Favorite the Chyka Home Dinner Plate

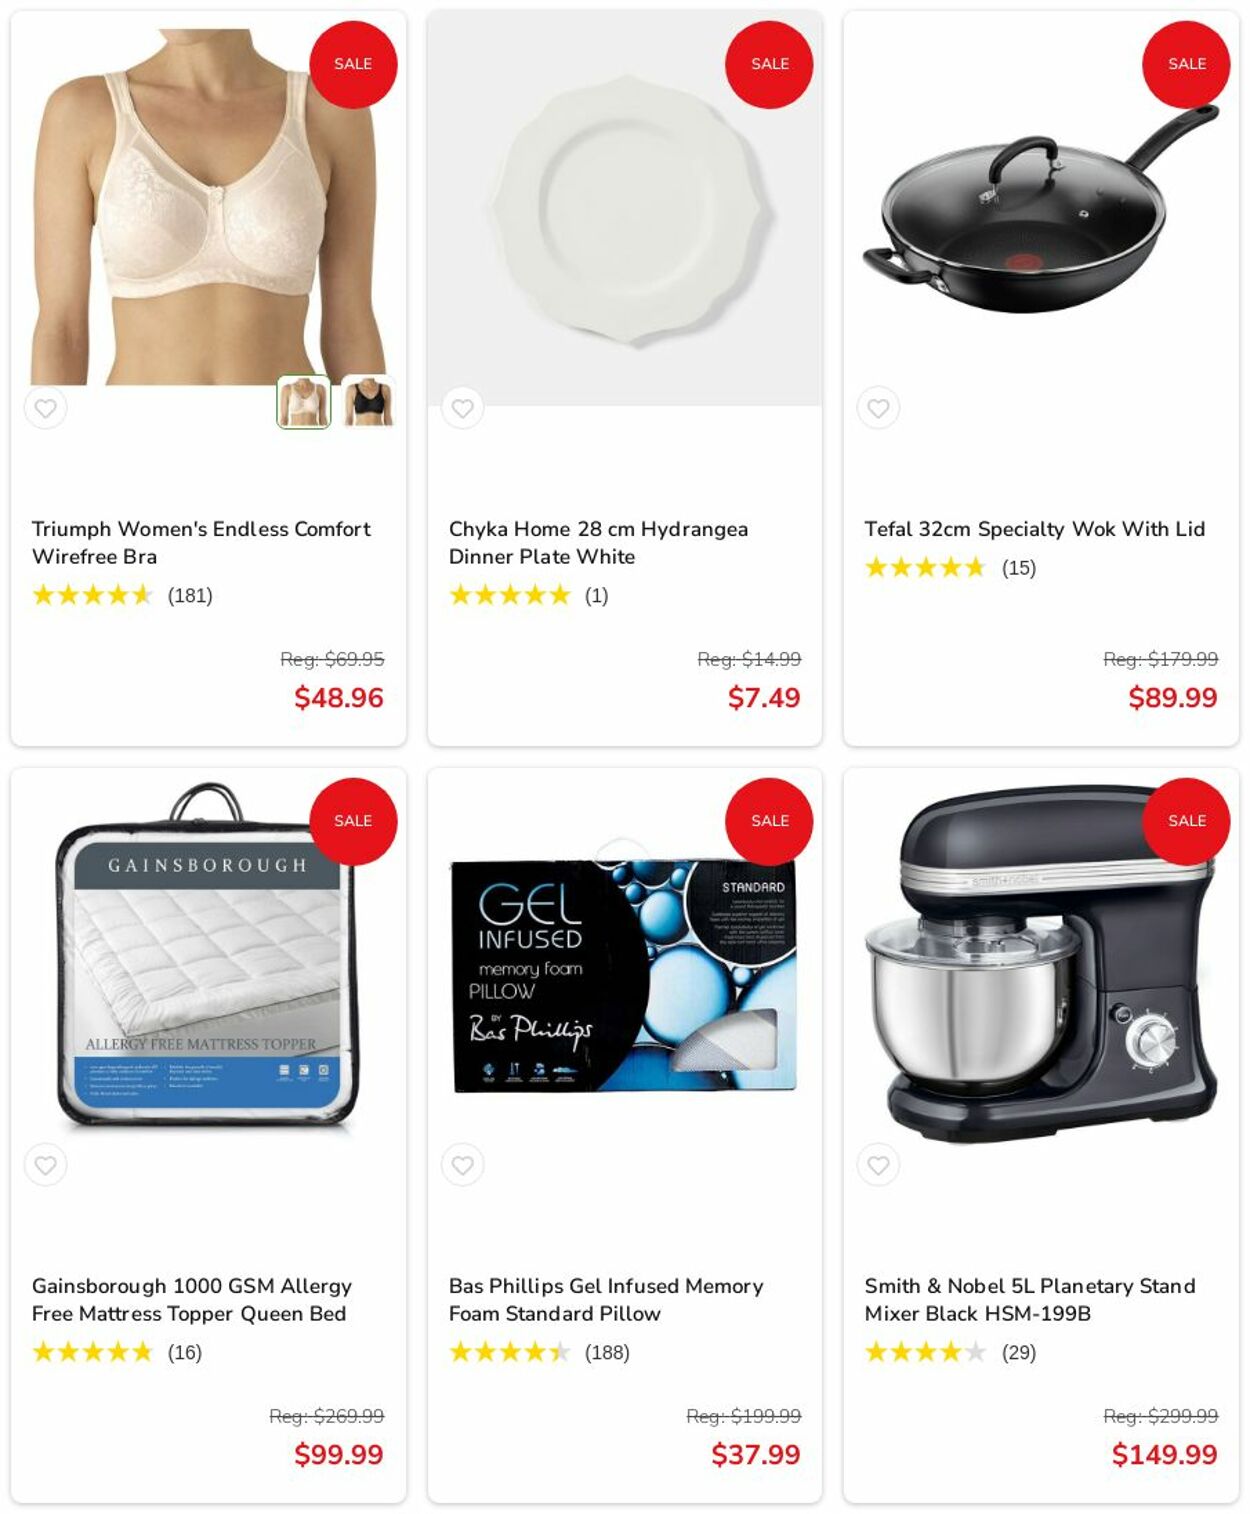(462, 408)
